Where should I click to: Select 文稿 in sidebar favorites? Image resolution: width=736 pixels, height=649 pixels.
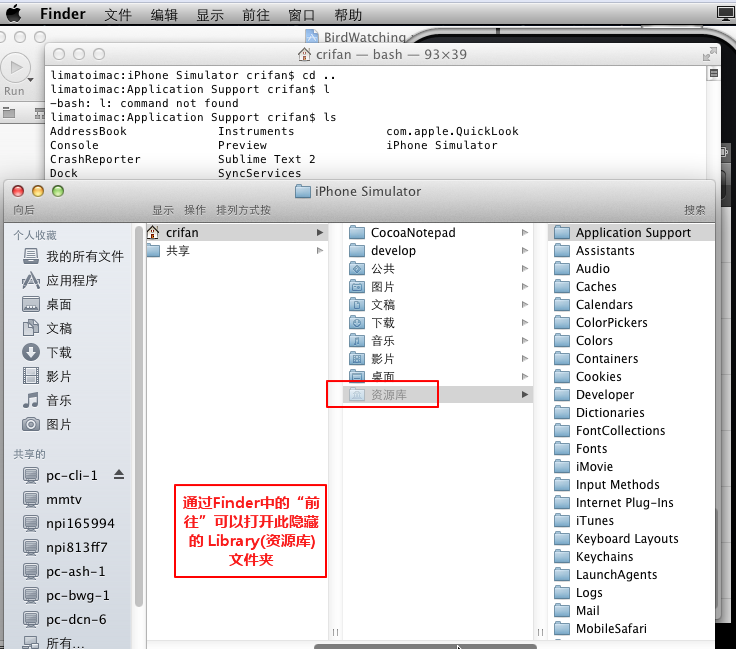47,328
